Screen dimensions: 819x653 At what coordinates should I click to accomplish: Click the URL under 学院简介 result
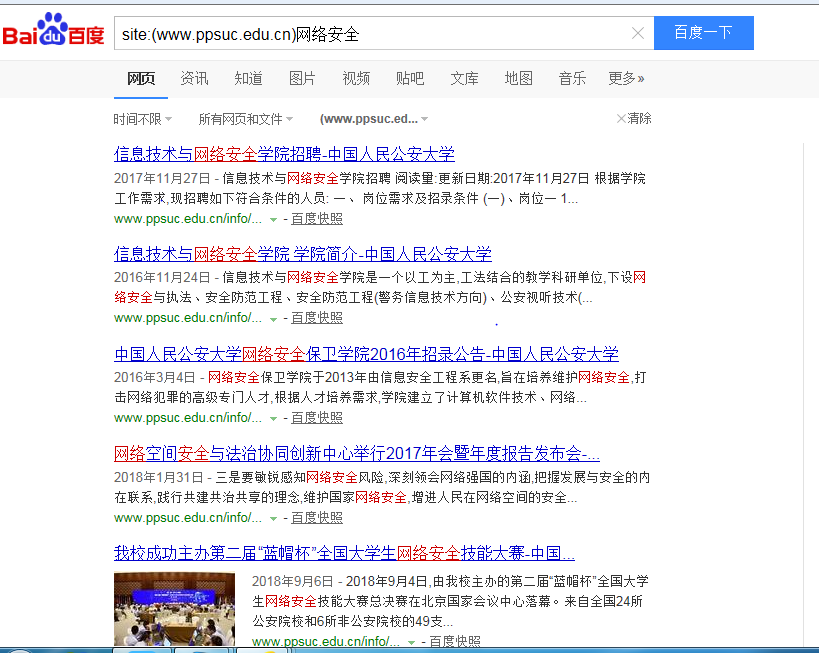click(x=188, y=318)
